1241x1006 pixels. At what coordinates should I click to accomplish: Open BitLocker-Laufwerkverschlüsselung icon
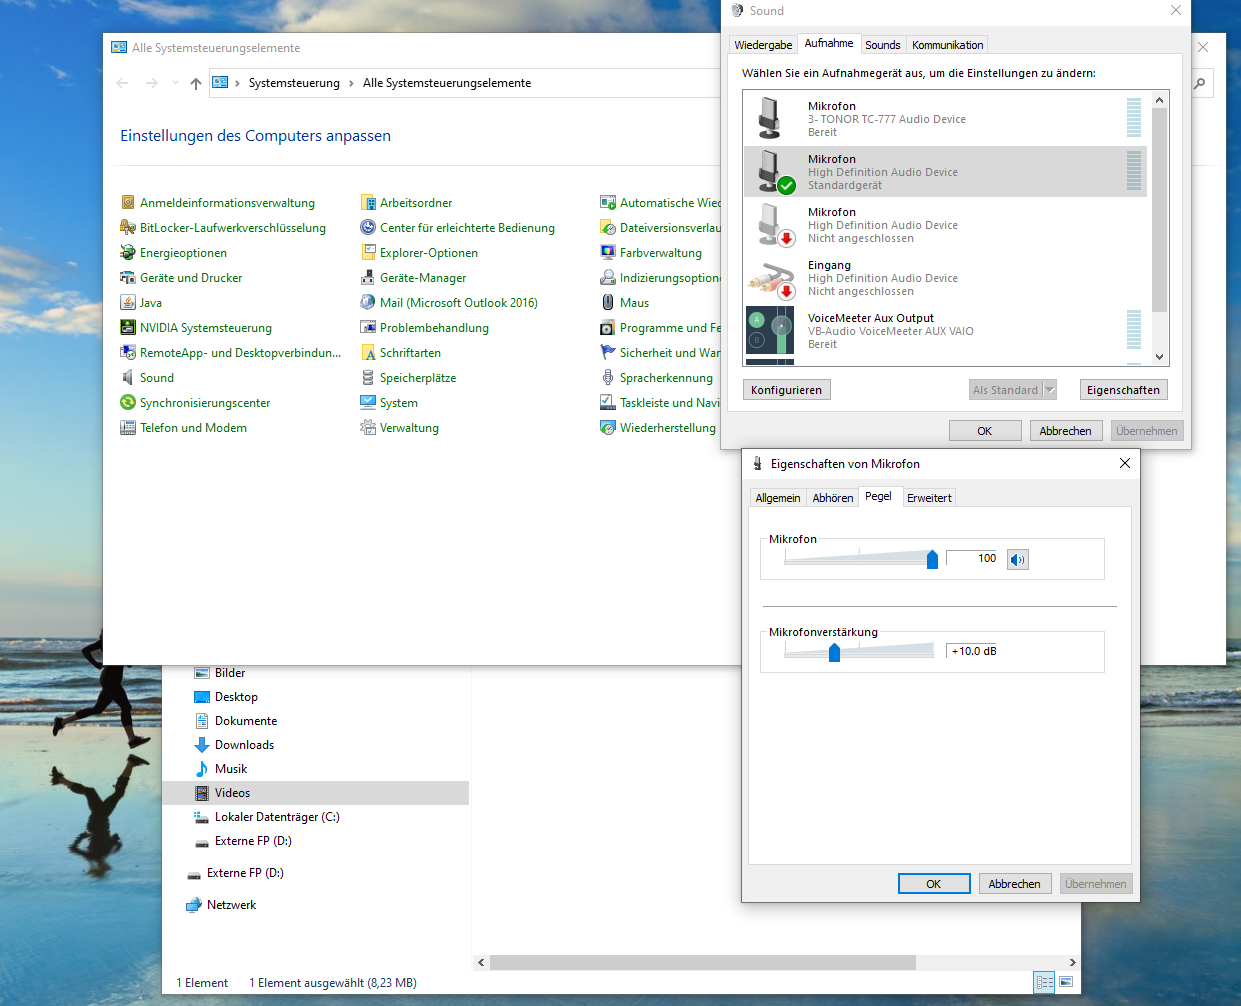128,228
